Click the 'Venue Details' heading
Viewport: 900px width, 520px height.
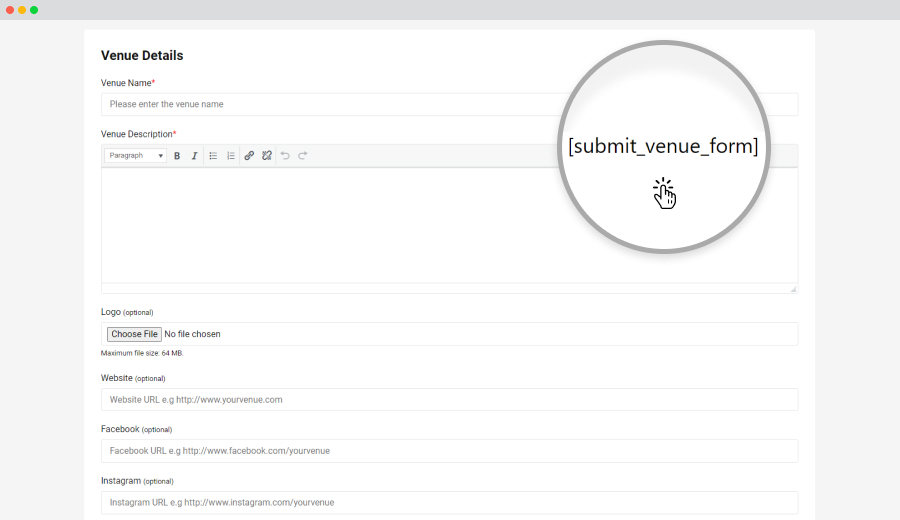[142, 56]
